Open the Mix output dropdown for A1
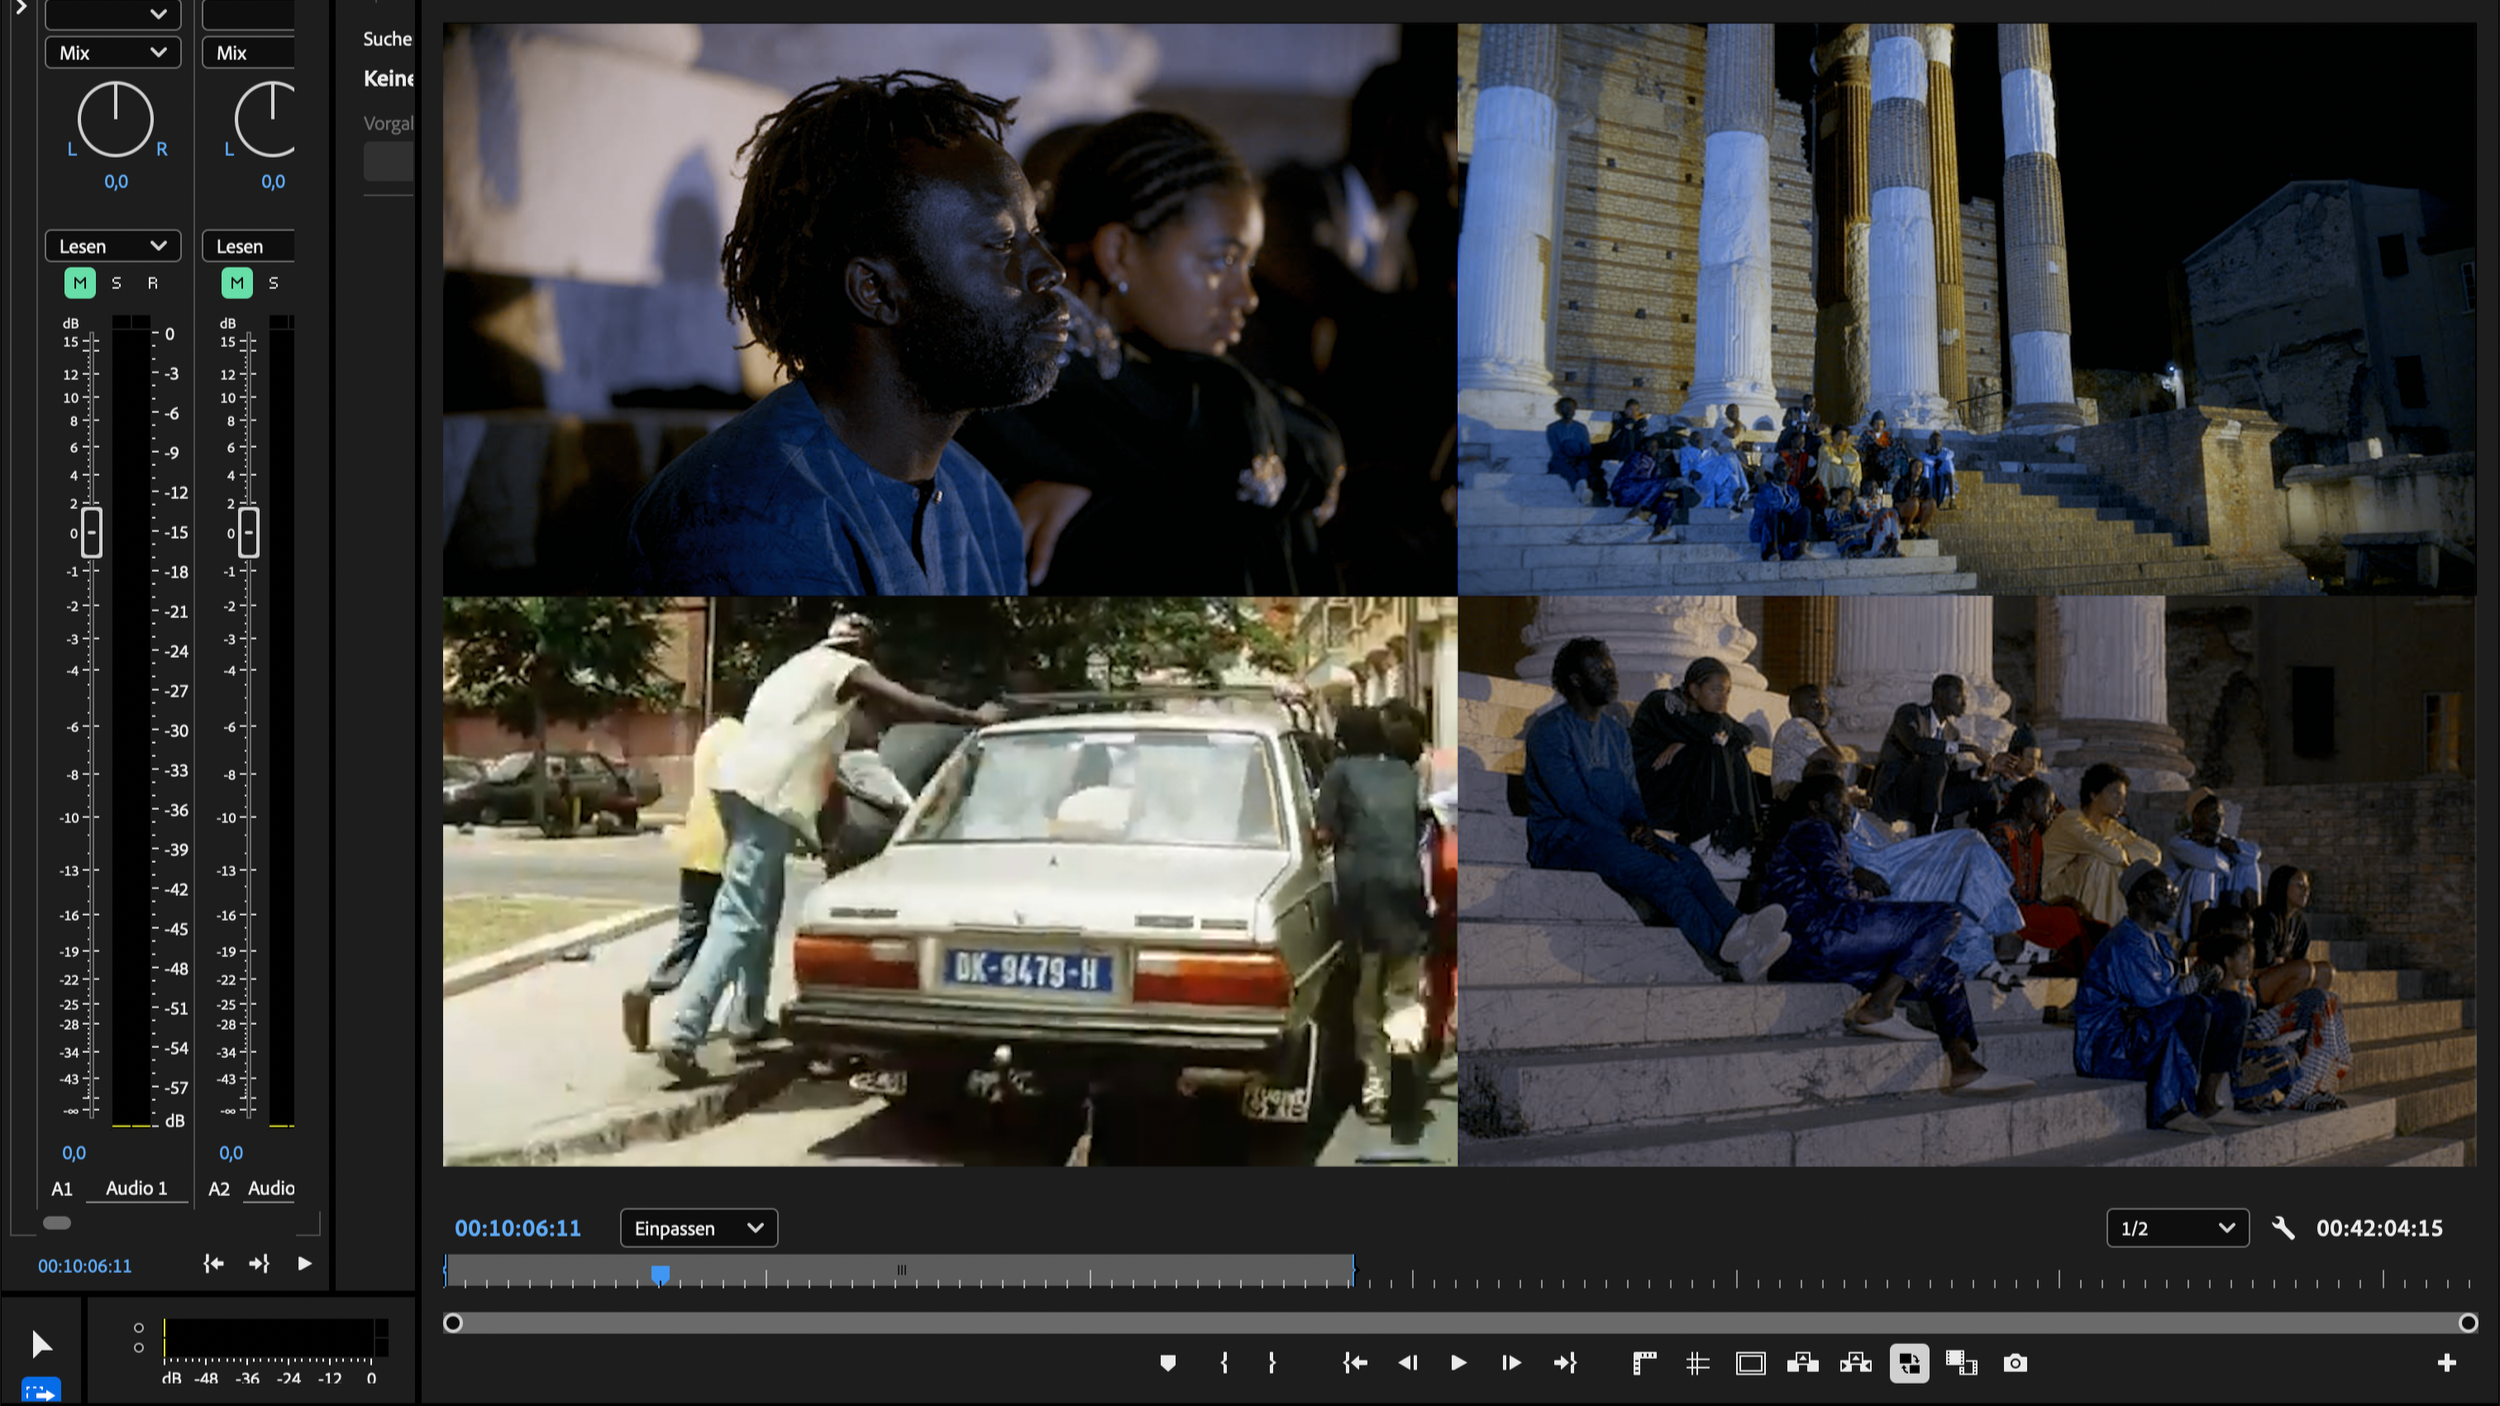This screenshot has height=1406, width=2500. pyautogui.click(x=112, y=53)
